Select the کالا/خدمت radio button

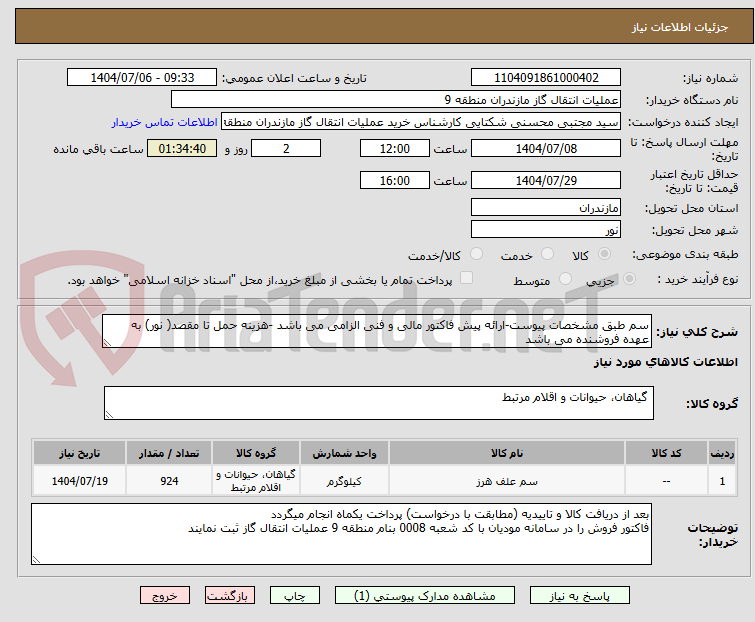[x=476, y=254]
